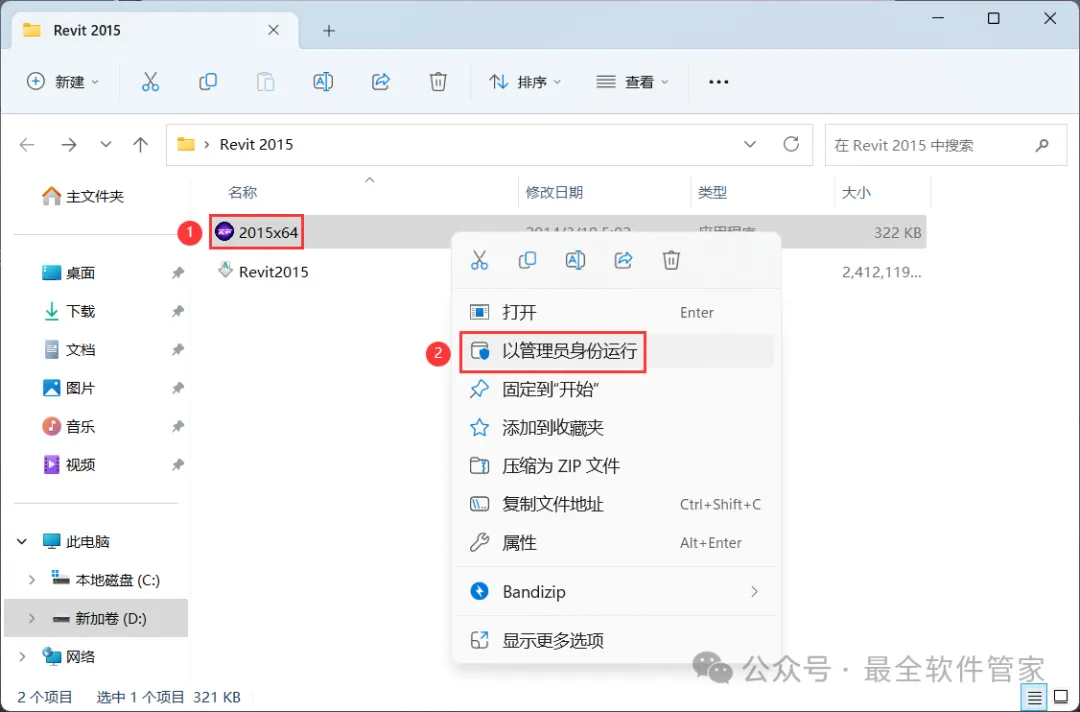Open the 新建 (New) dropdown

point(63,82)
